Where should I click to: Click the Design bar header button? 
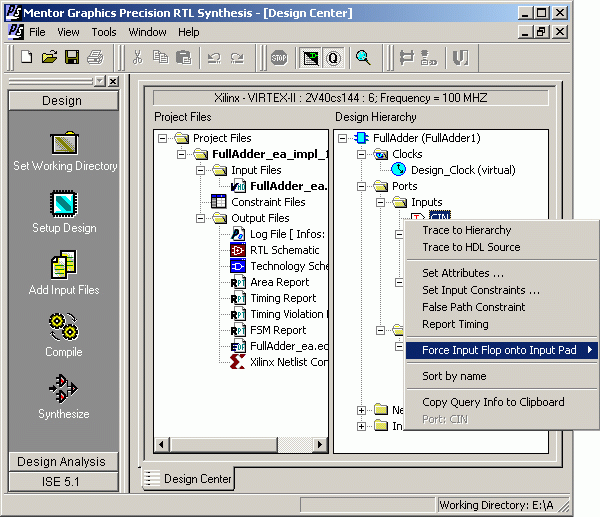(x=63, y=101)
